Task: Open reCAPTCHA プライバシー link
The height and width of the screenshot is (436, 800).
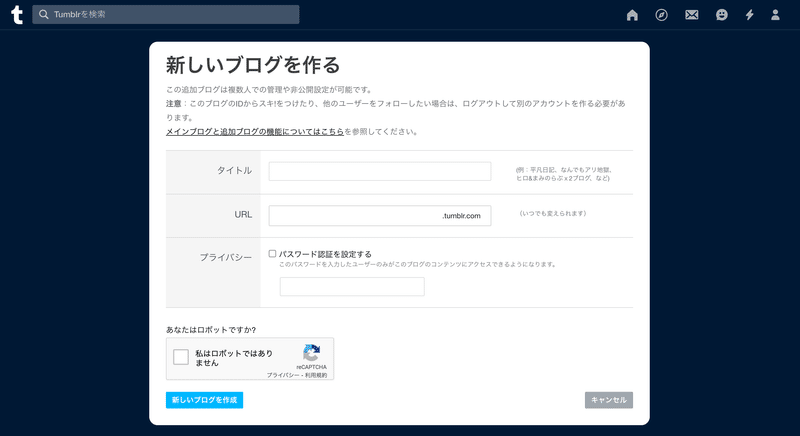Action: pos(283,375)
